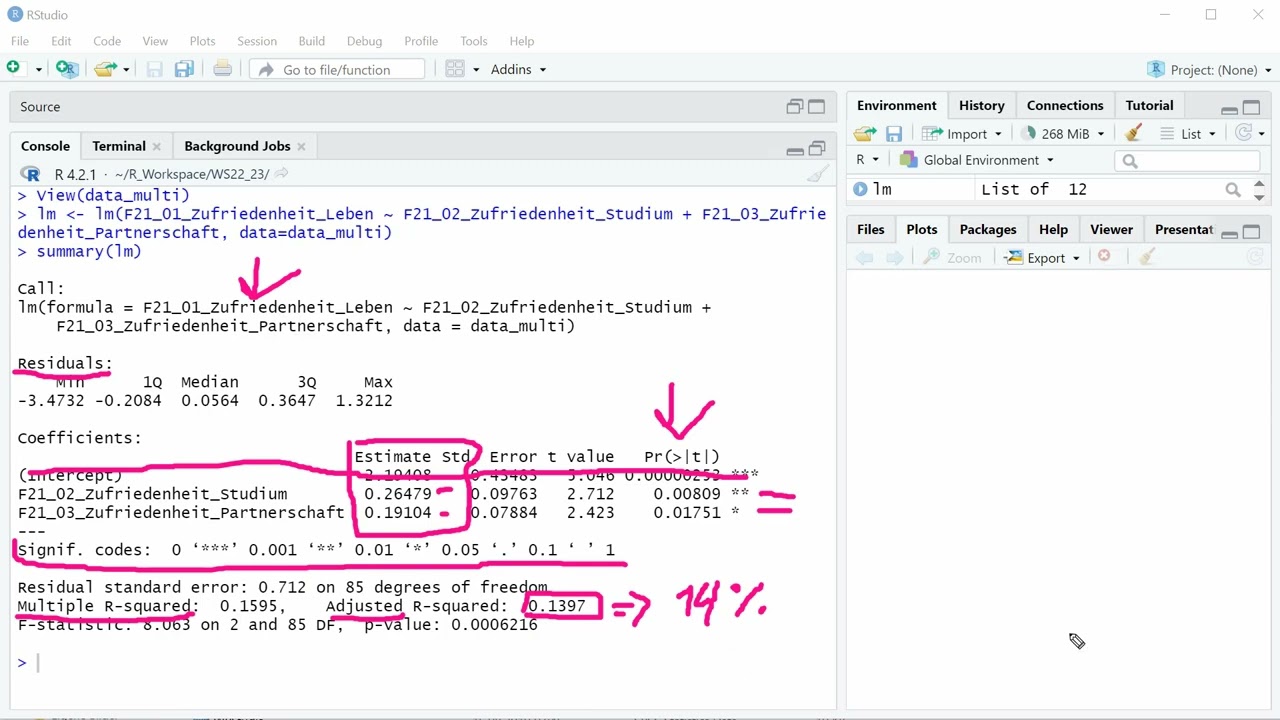Click the environment search field
The width and height of the screenshot is (1280, 720).
pos(1188,161)
